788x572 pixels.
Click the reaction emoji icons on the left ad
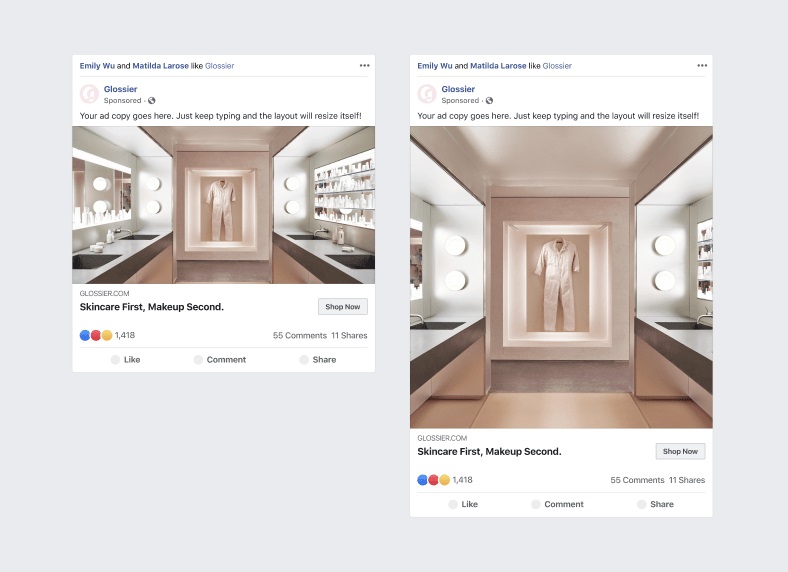96,335
